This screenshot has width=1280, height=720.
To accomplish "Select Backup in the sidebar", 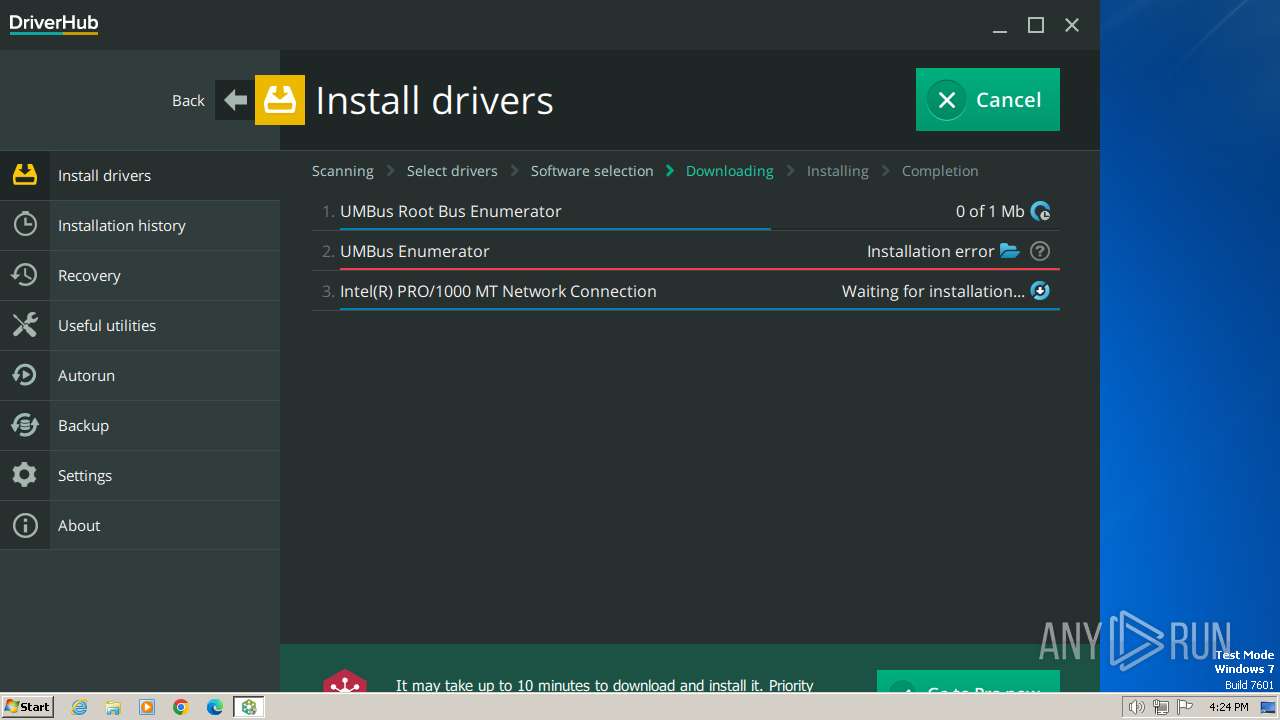I will coord(140,425).
